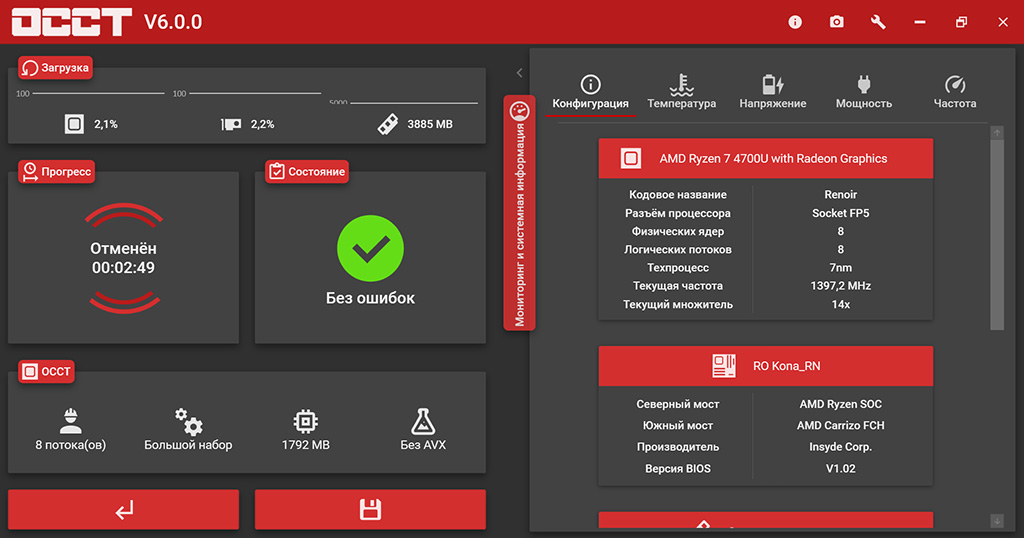1024x538 pixels.
Task: Click the Без ошибок text
Action: pos(370,298)
